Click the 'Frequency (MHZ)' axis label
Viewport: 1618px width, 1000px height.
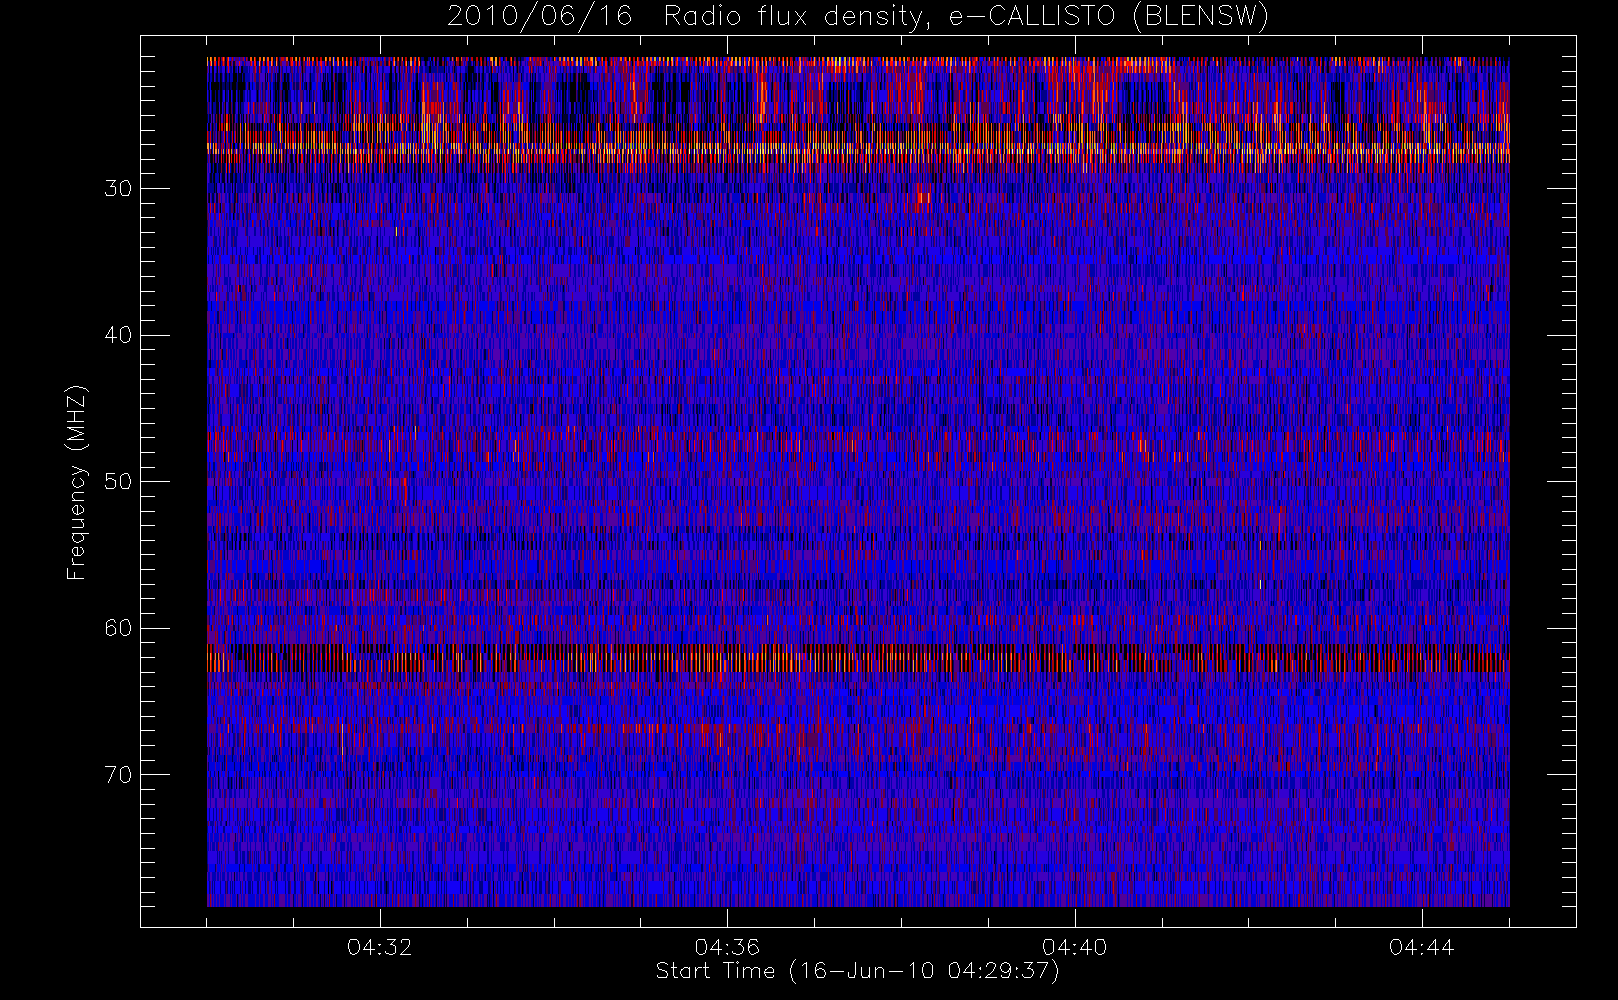77,482
